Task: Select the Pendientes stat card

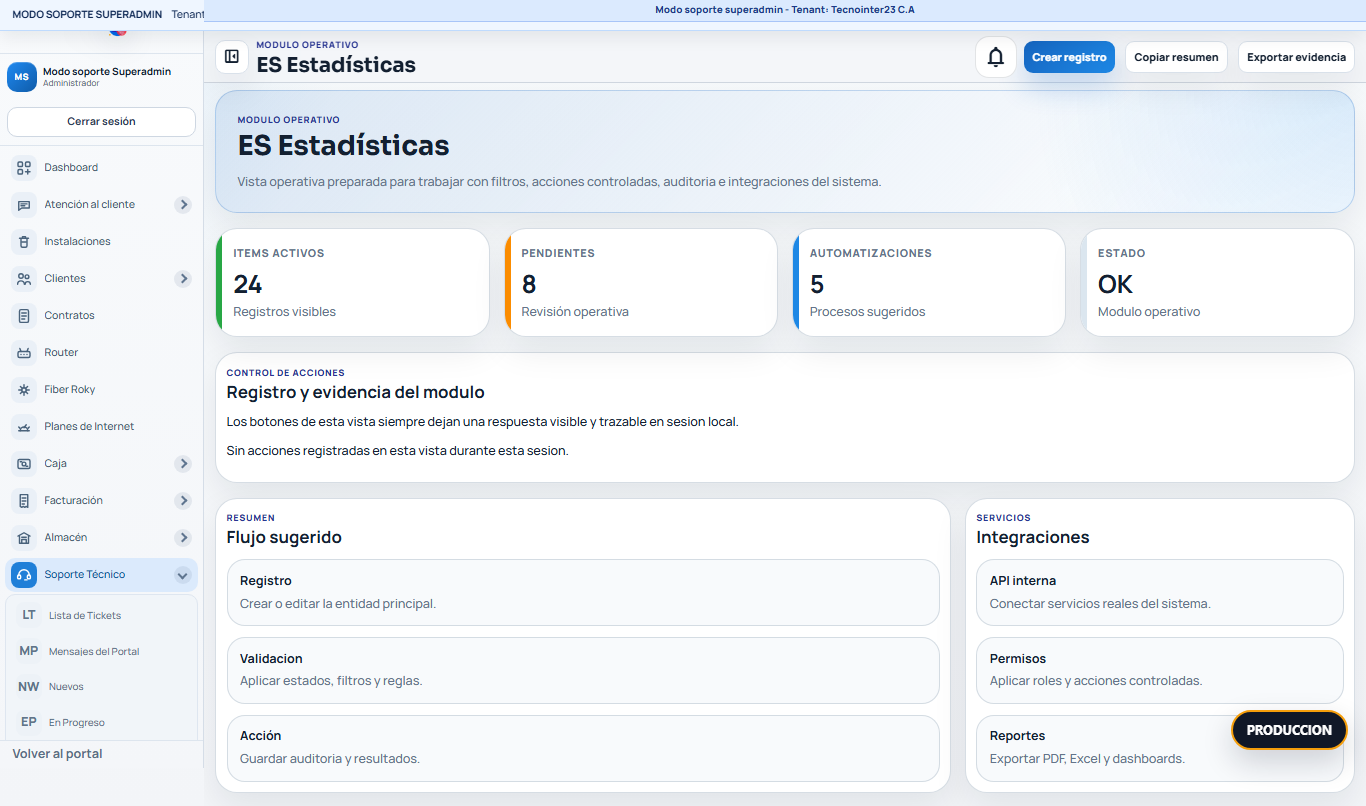Action: 640,283
